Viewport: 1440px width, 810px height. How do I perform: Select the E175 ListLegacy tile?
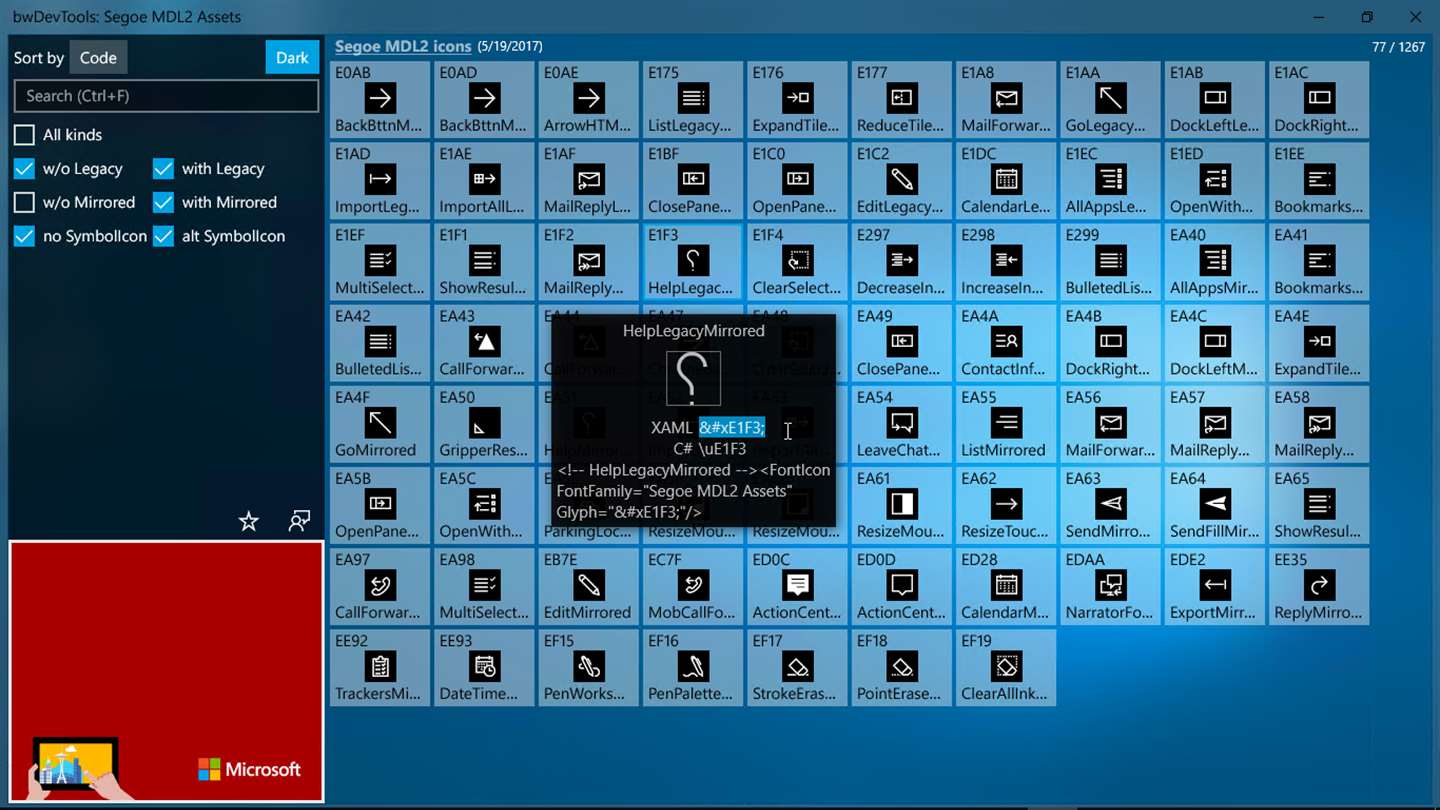click(693, 100)
